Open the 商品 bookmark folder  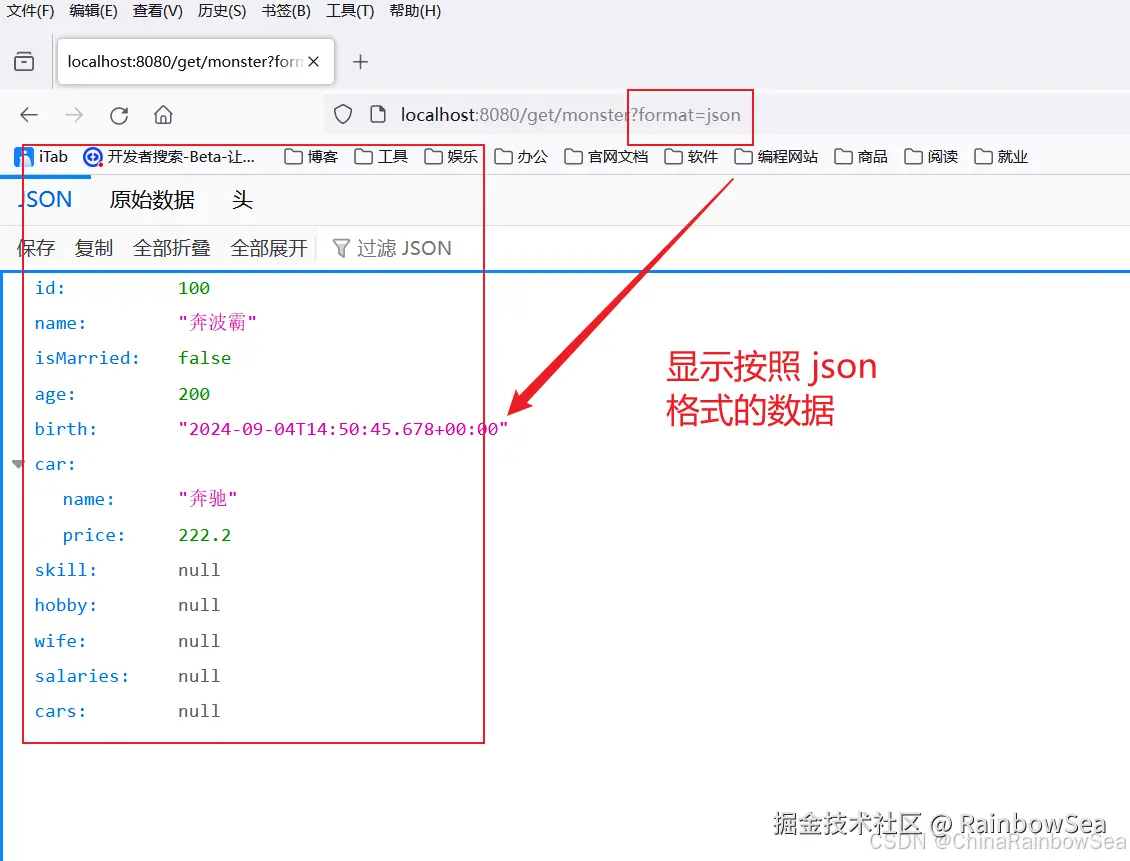[x=861, y=156]
